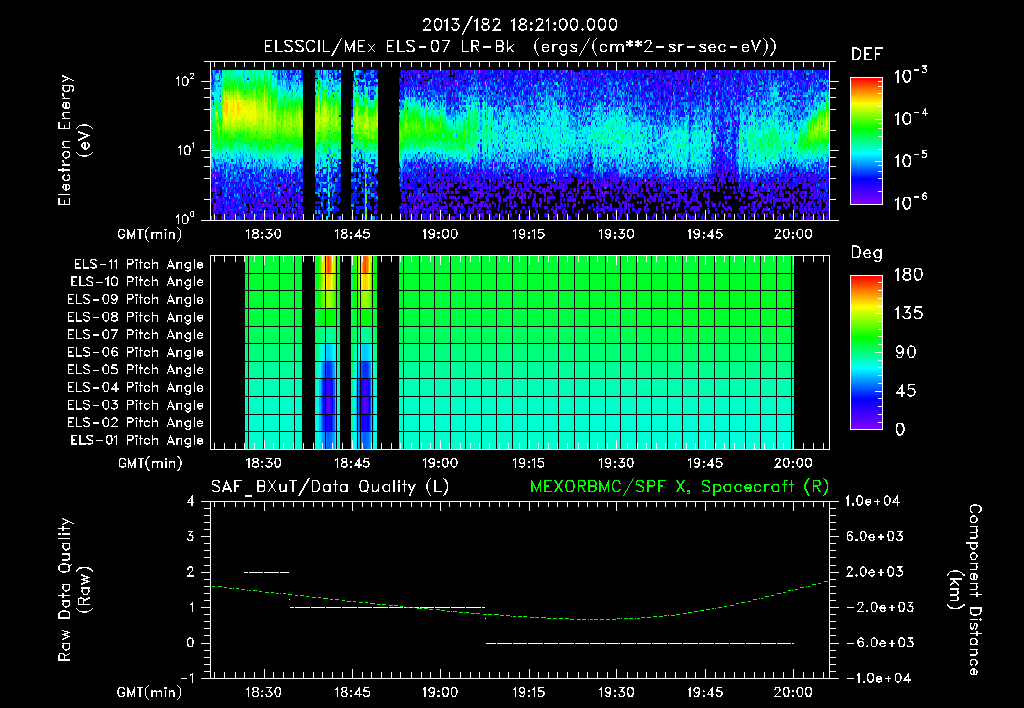1024x708 pixels.
Task: Click GMT(min) label under the pitch angle panel
Action: [x=150, y=464]
